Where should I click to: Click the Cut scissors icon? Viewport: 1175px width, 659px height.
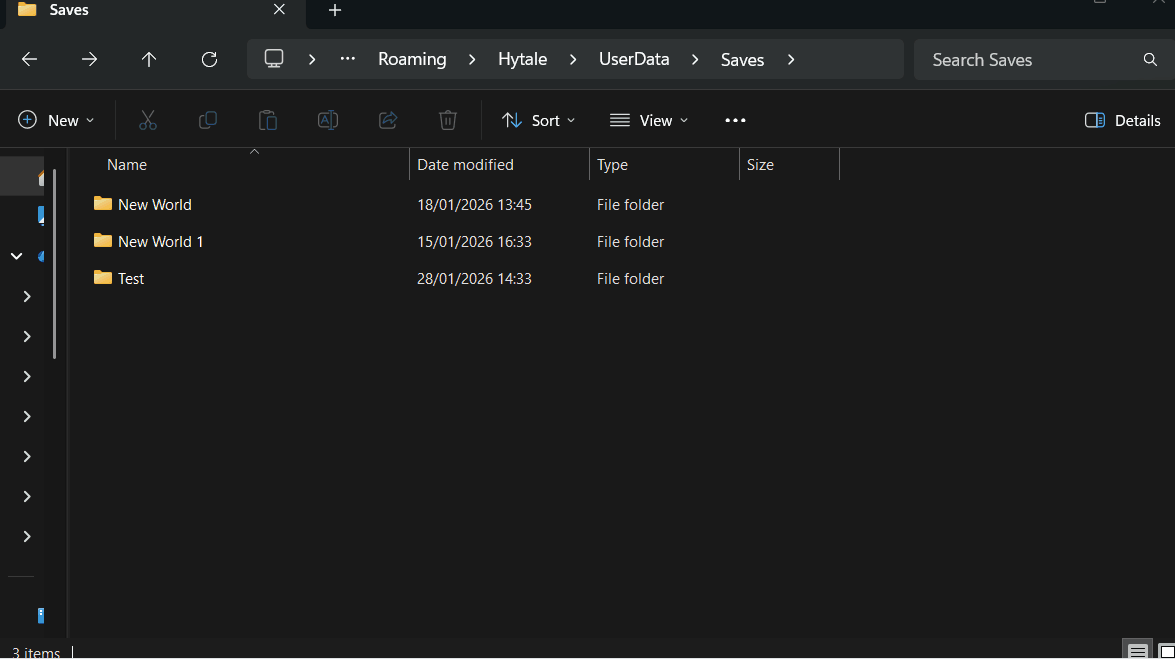coord(148,120)
